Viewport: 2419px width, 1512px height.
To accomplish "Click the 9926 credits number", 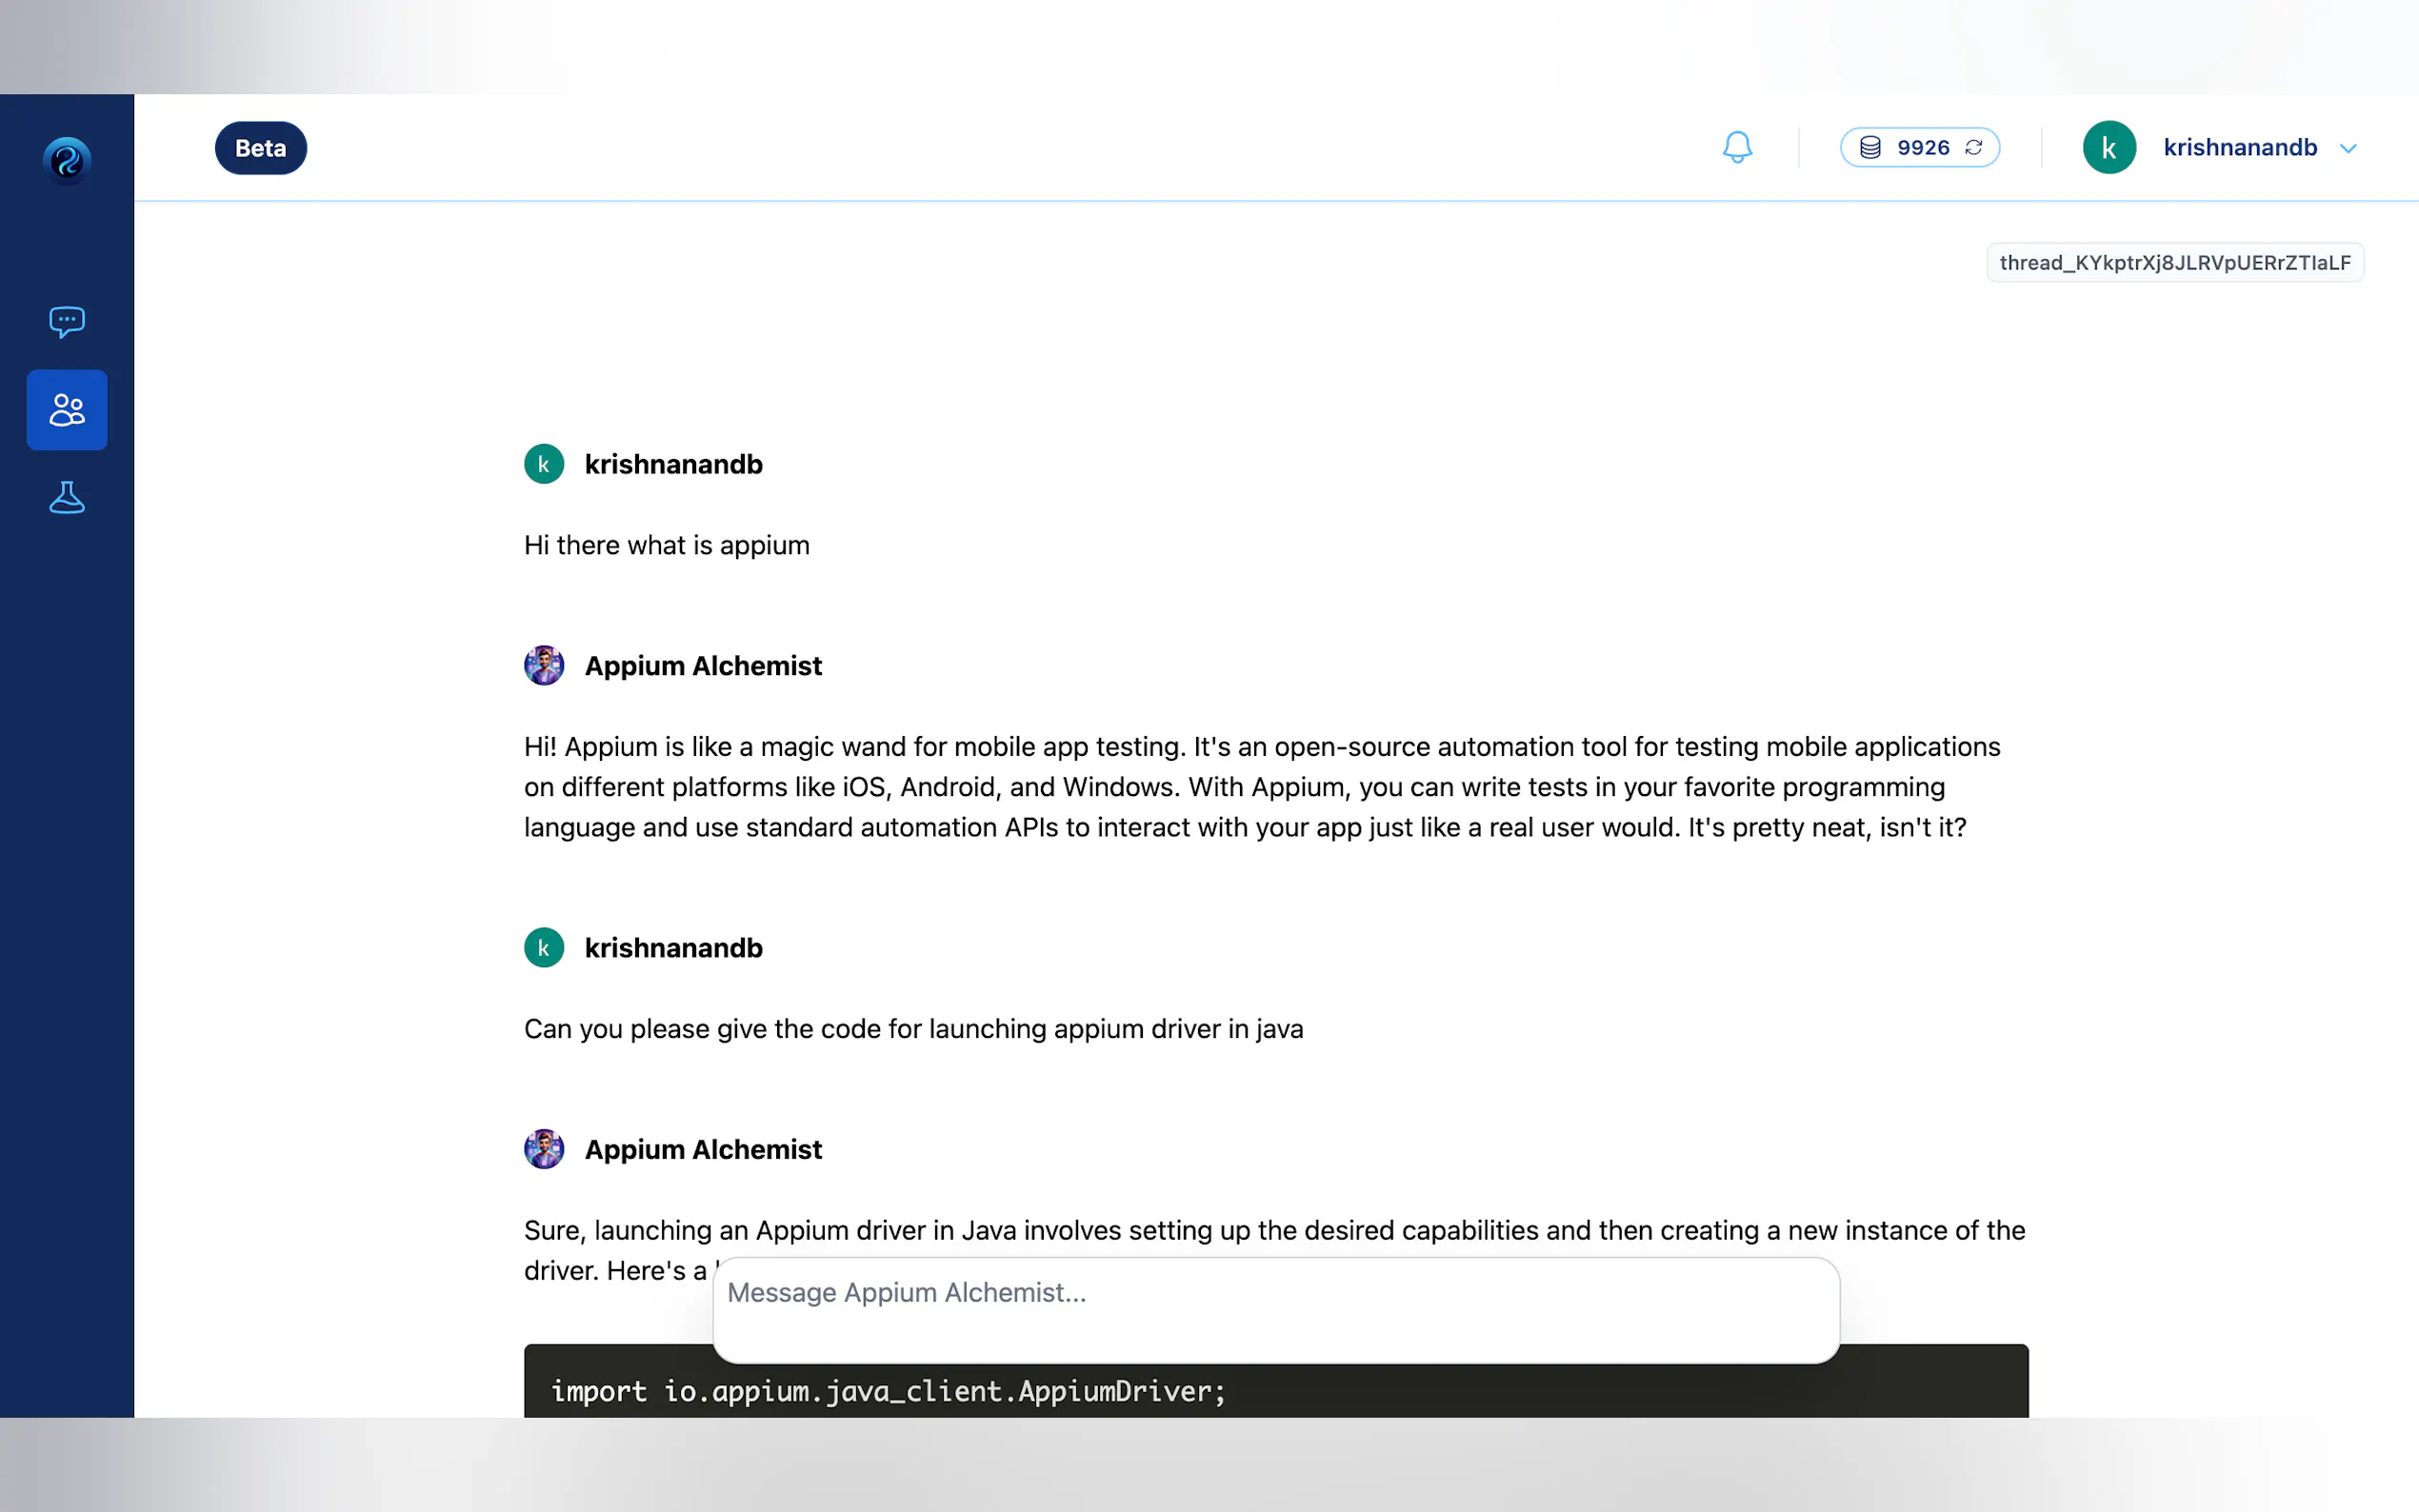I will pyautogui.click(x=1922, y=148).
